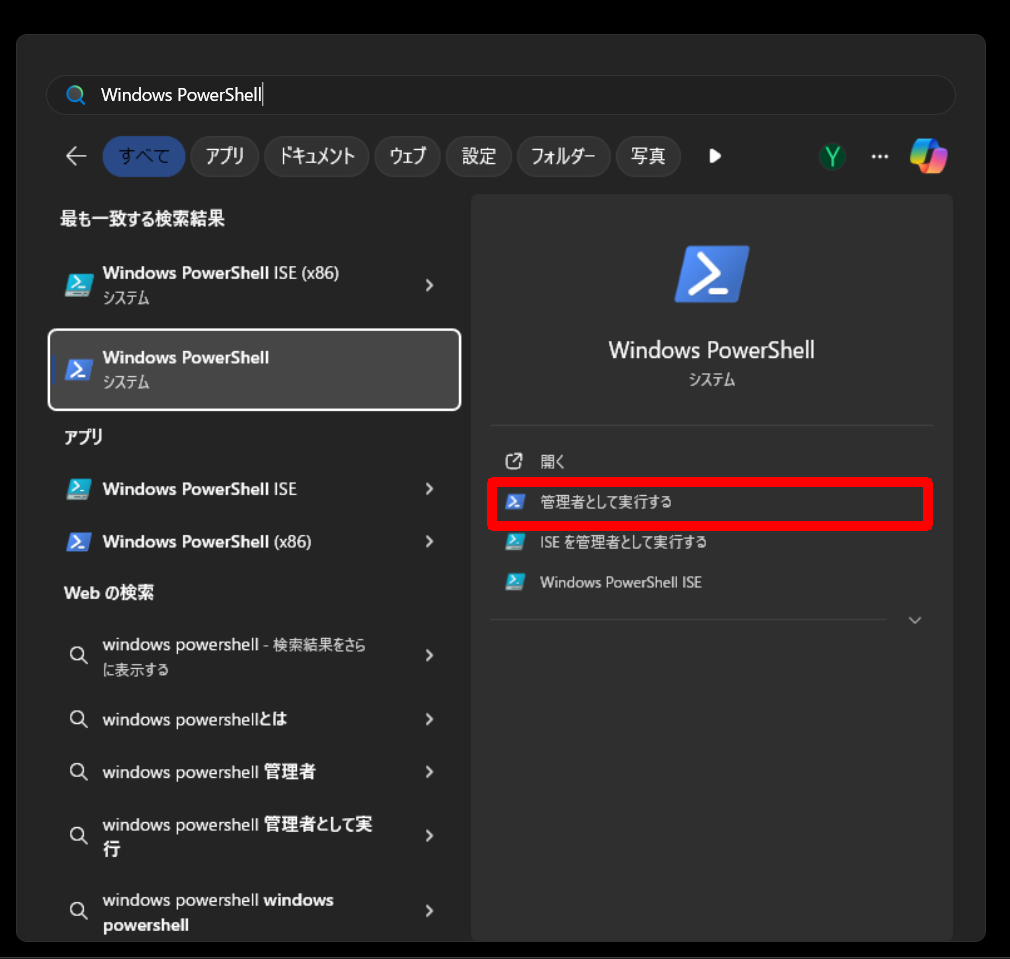Click Windows PowerShell (x86) app icon
1010x959 pixels.
[x=79, y=542]
